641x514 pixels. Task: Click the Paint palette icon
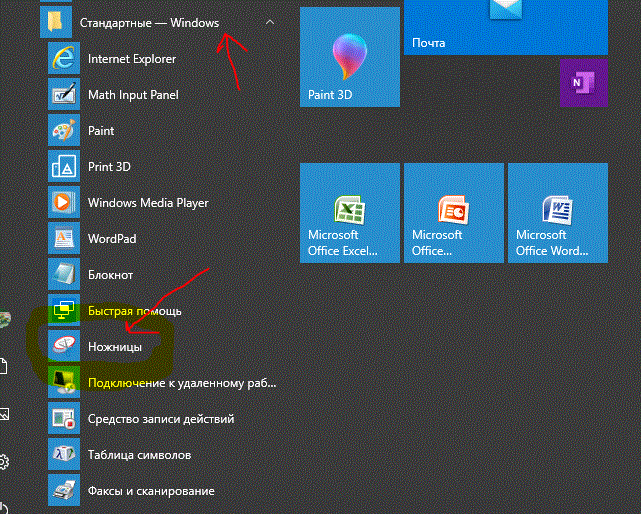pos(64,130)
